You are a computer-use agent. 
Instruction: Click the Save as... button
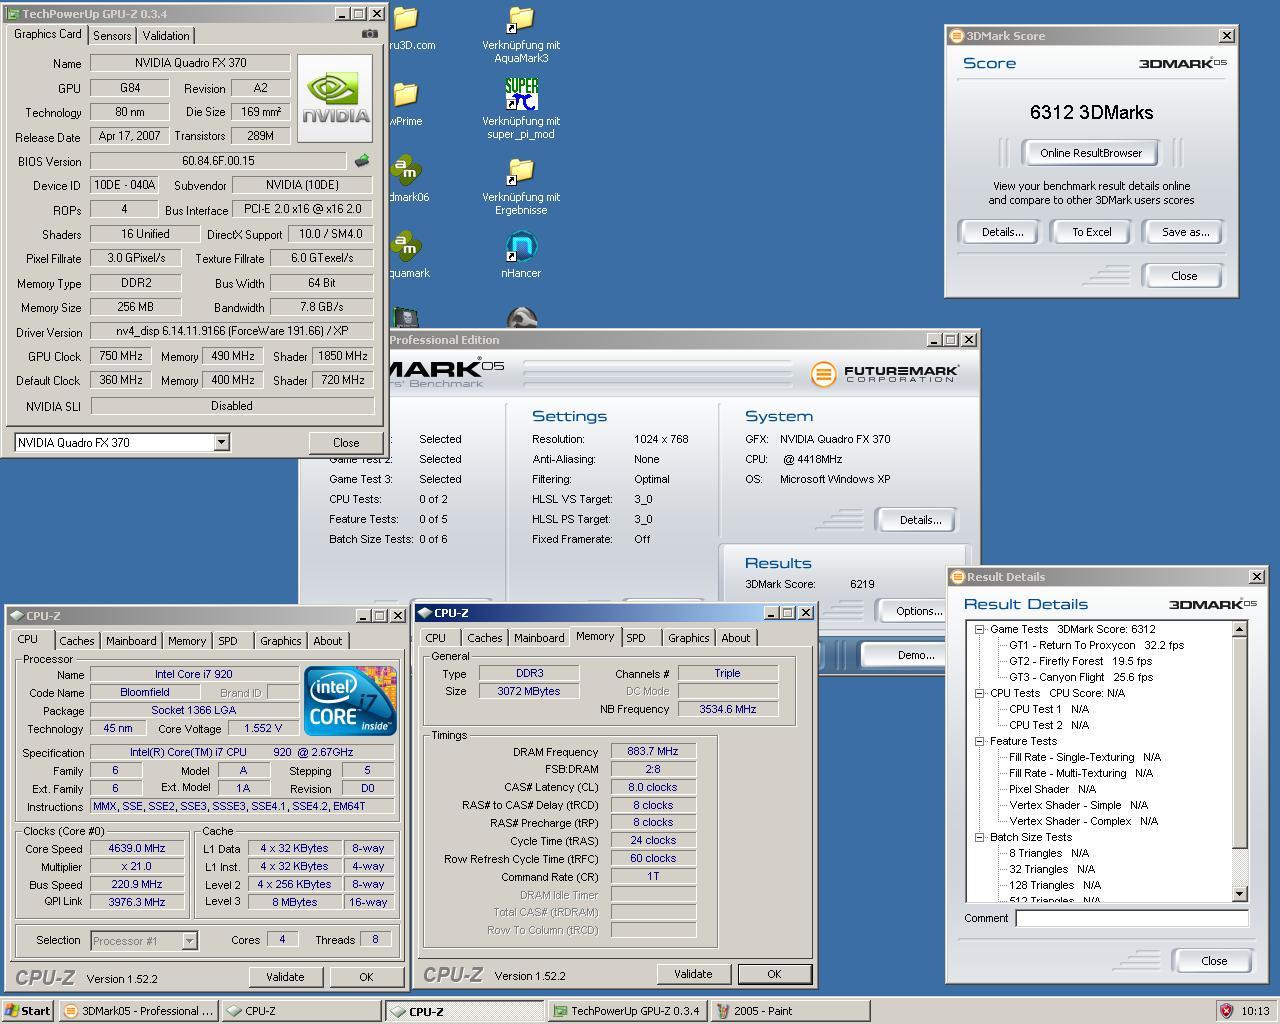[1186, 232]
